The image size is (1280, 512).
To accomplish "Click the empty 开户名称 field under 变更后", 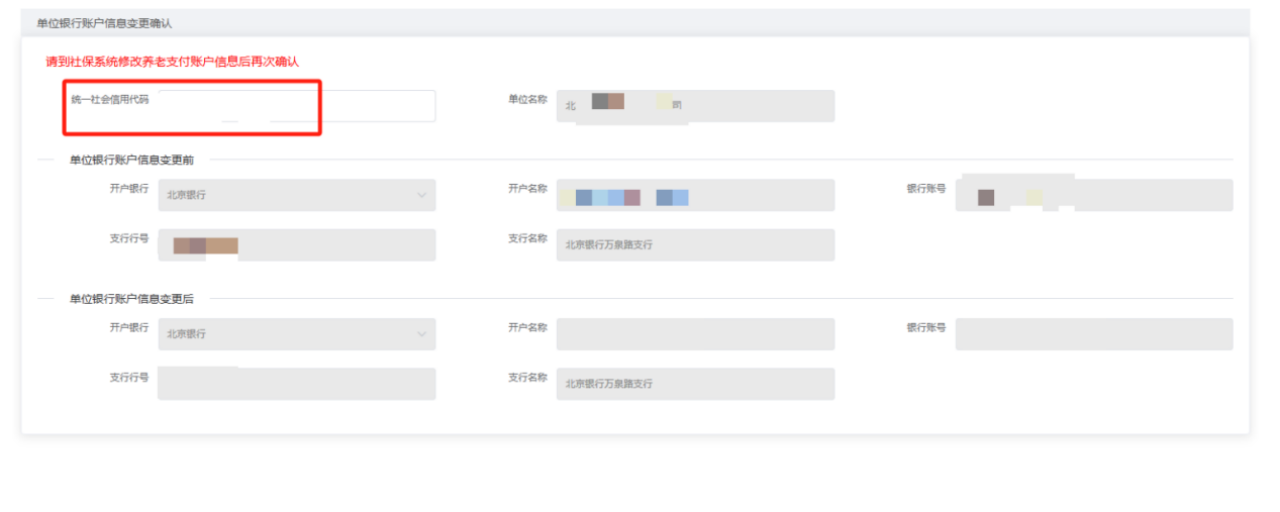I will (x=695, y=334).
